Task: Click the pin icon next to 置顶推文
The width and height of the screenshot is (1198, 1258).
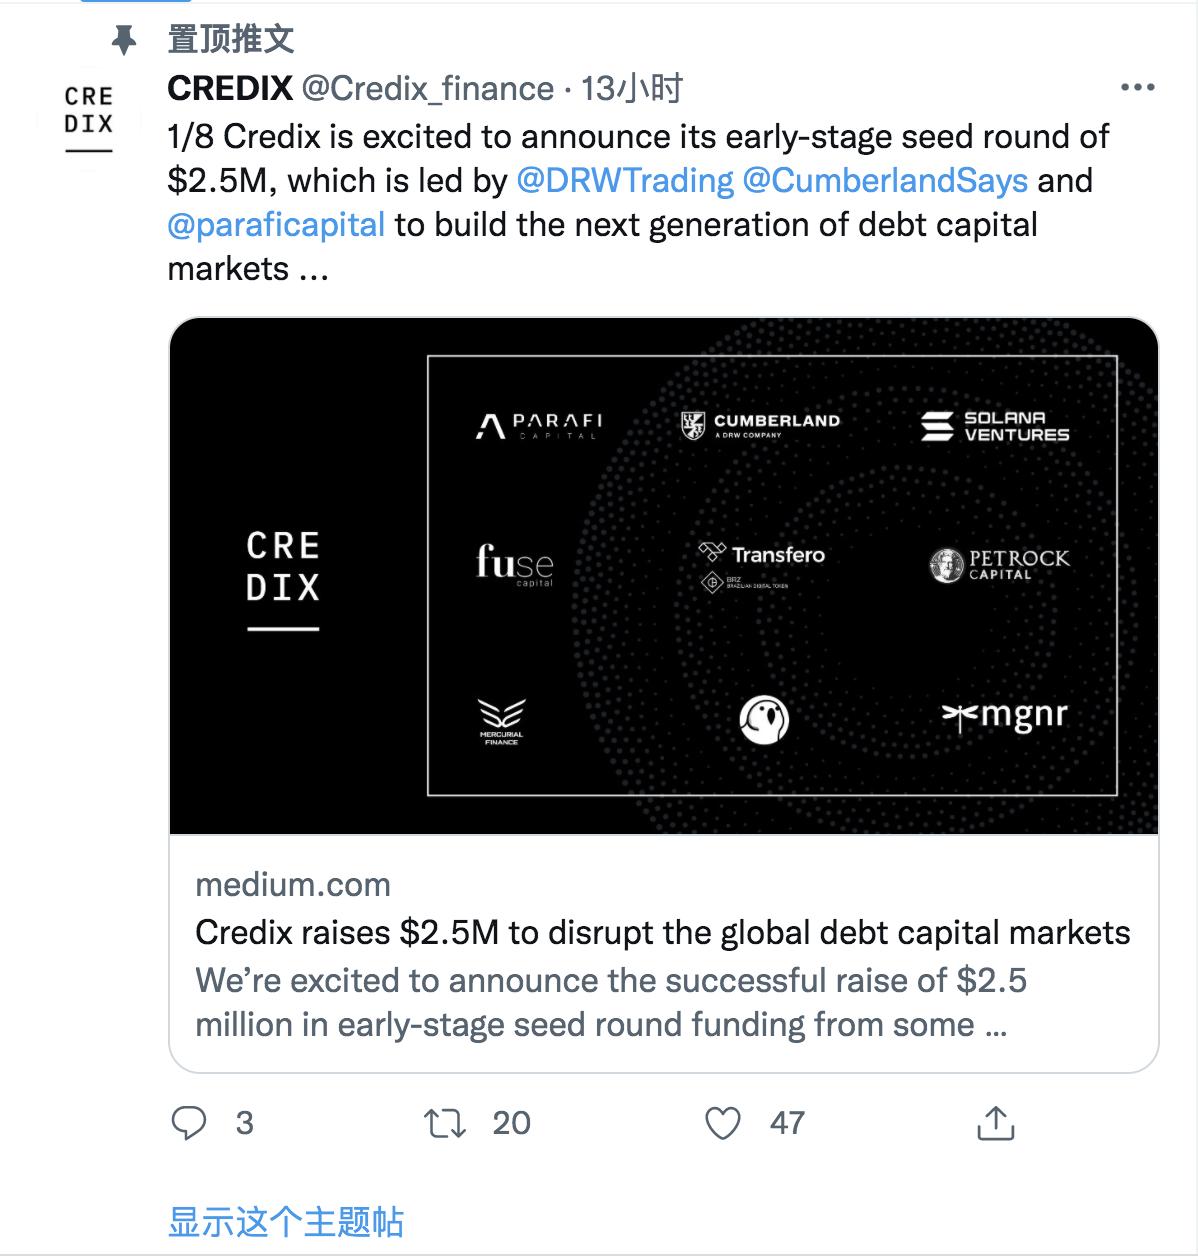Action: click(125, 40)
